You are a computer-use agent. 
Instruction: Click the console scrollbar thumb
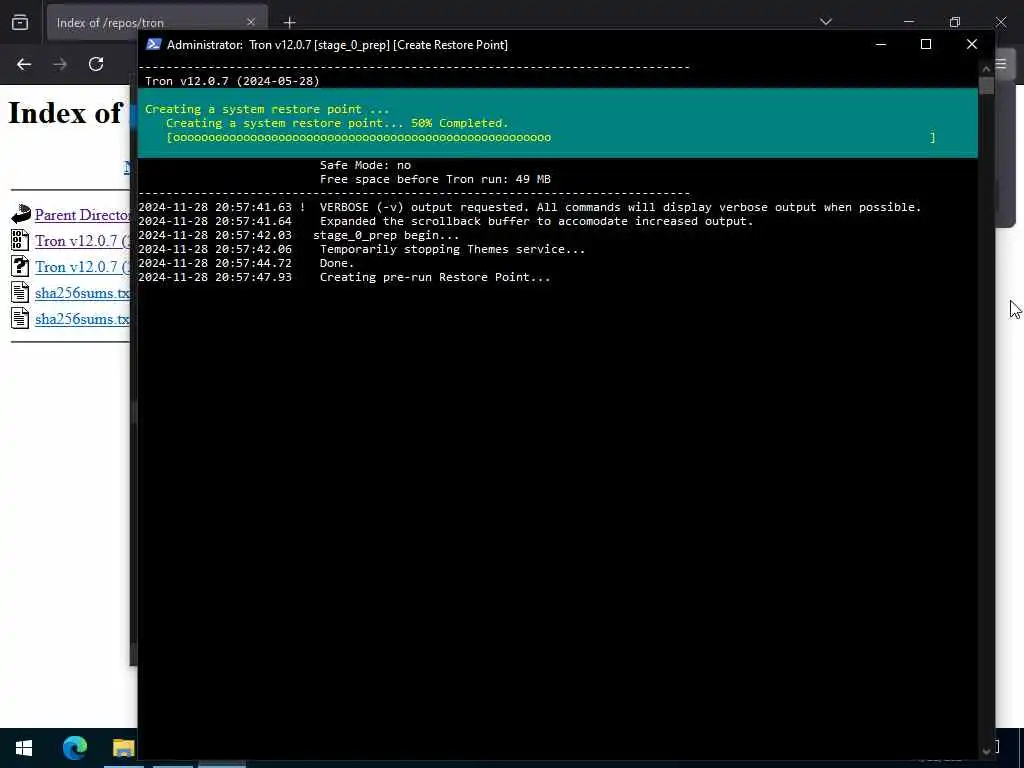(x=986, y=86)
